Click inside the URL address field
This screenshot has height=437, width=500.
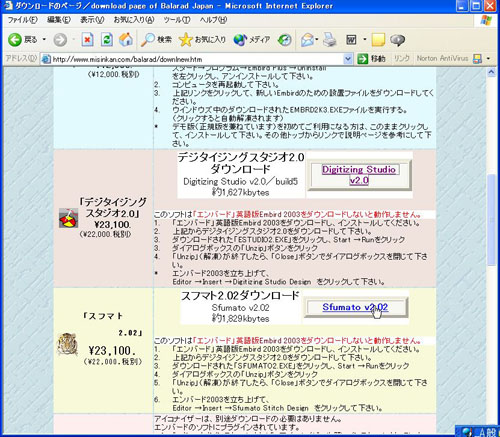[197, 59]
